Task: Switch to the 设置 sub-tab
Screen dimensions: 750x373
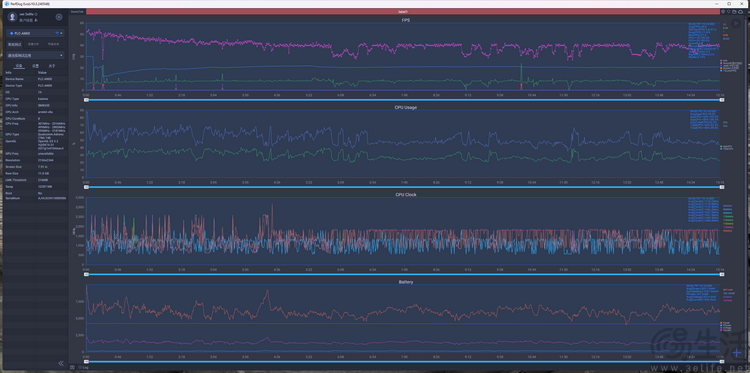Action: pos(35,66)
